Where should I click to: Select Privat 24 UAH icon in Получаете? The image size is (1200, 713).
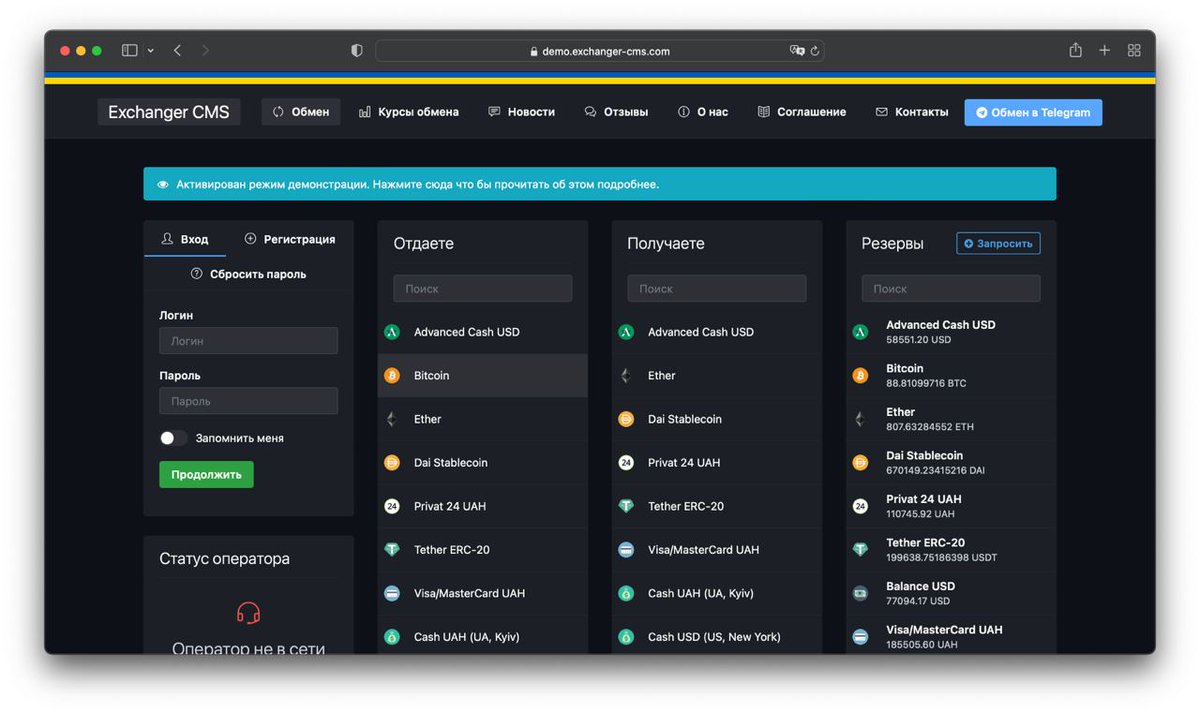626,463
